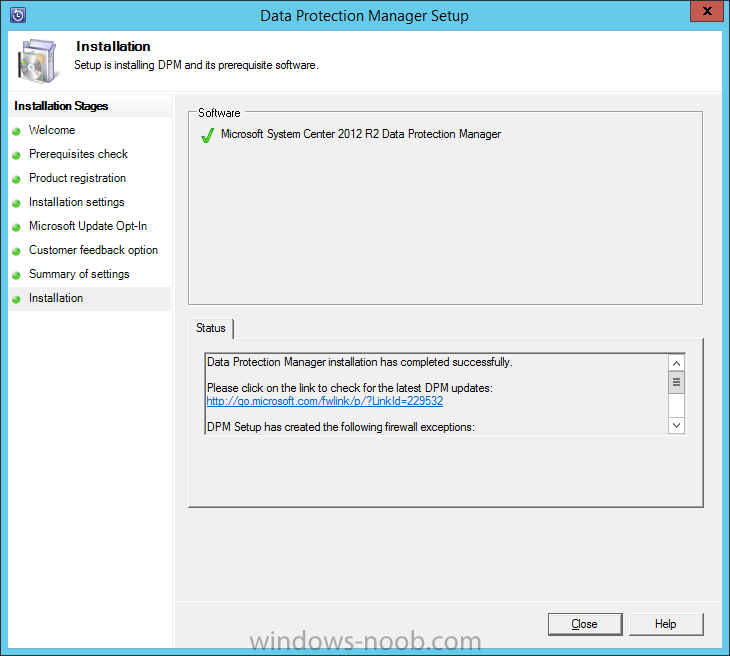This screenshot has width=730, height=656.
Task: Switch to the Status tab
Action: (211, 328)
